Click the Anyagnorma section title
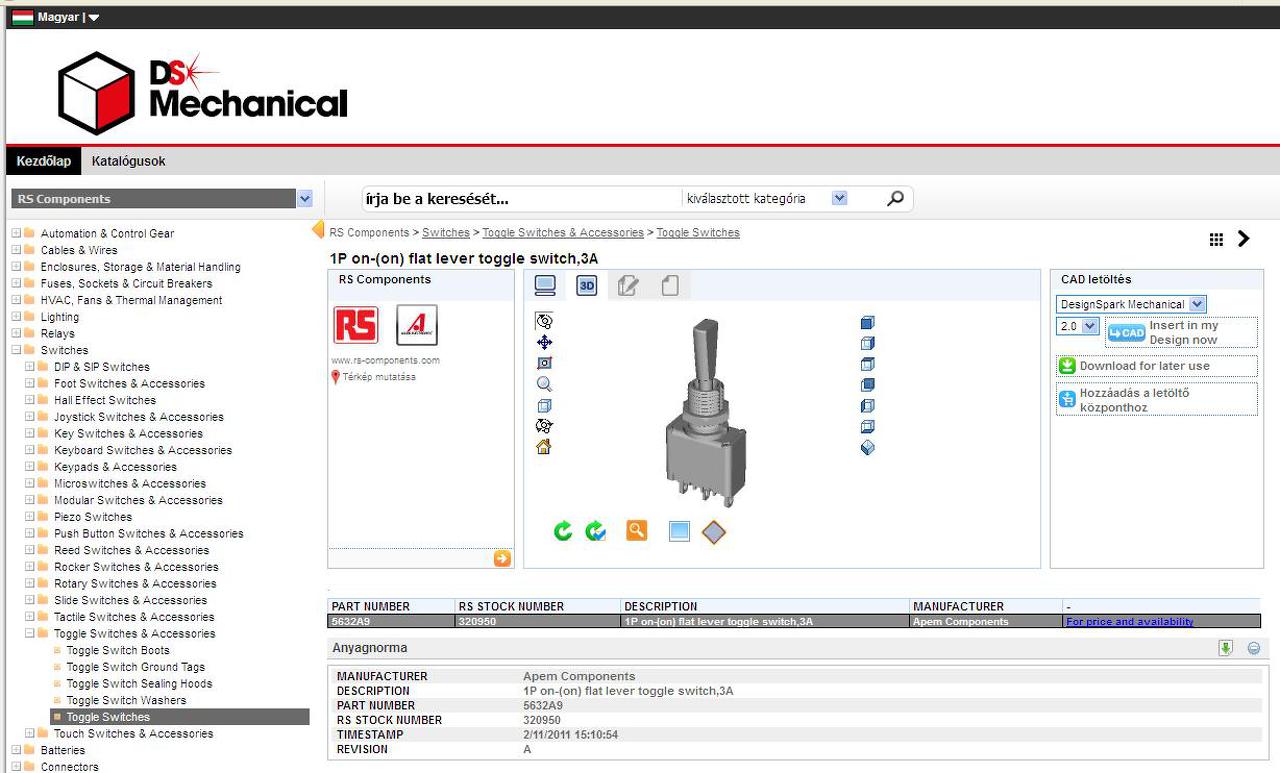 point(370,648)
